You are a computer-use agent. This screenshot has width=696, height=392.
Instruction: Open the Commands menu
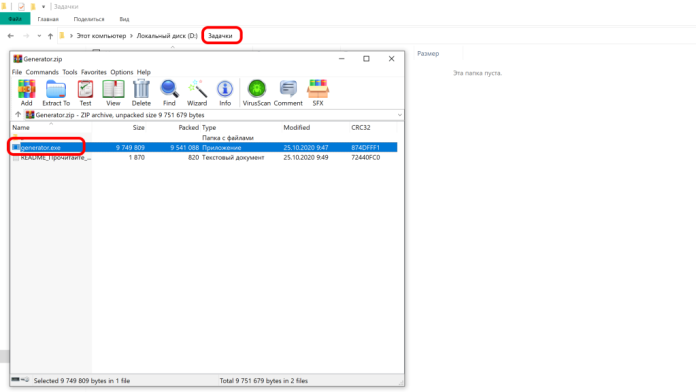click(x=42, y=72)
